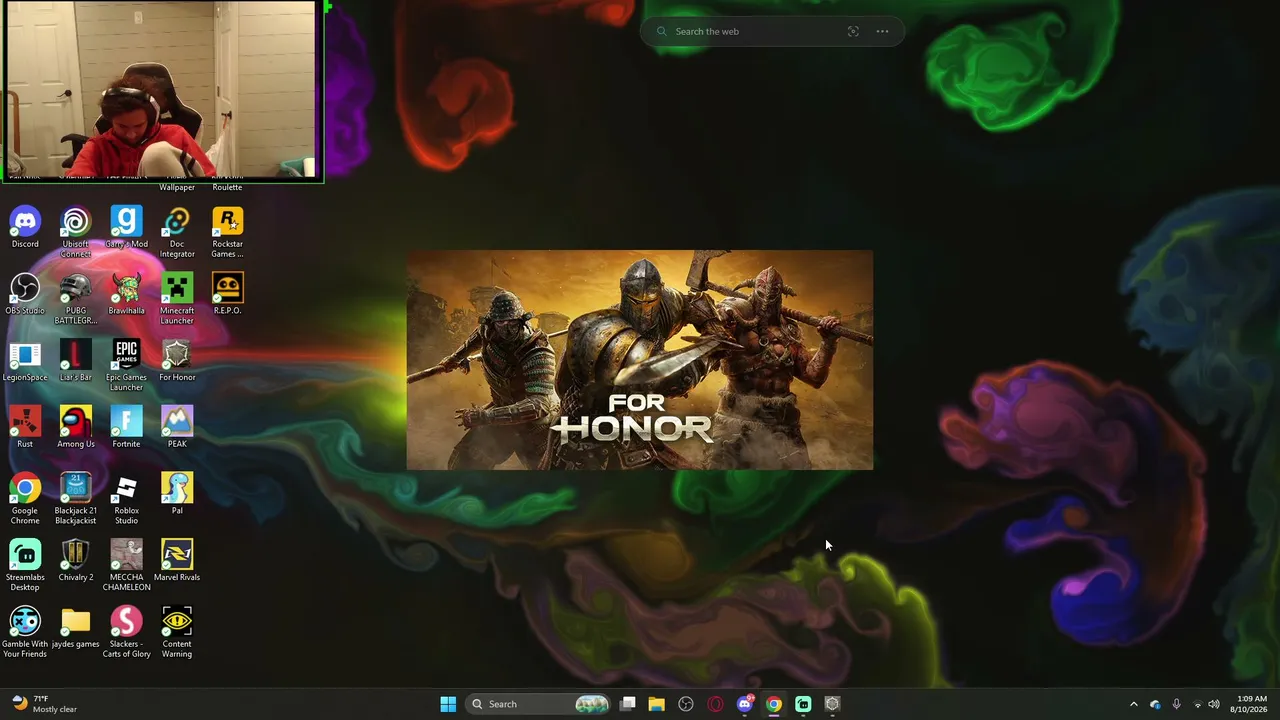
Task: Open the clock and date flyout
Action: [1251, 704]
